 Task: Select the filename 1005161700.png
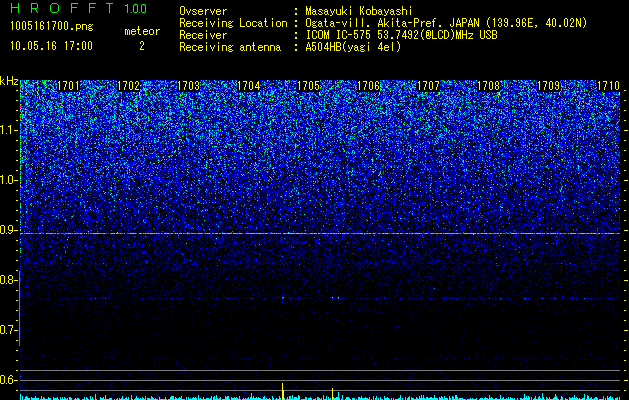click(52, 27)
